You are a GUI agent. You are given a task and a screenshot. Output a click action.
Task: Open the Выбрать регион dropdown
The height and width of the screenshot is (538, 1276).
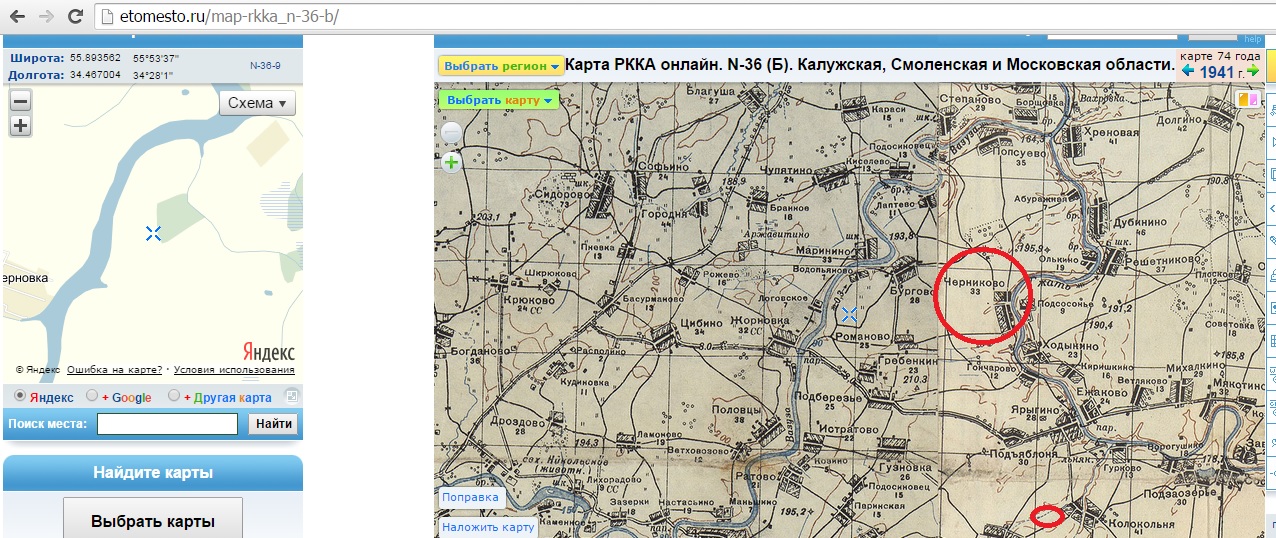pyautogui.click(x=501, y=66)
